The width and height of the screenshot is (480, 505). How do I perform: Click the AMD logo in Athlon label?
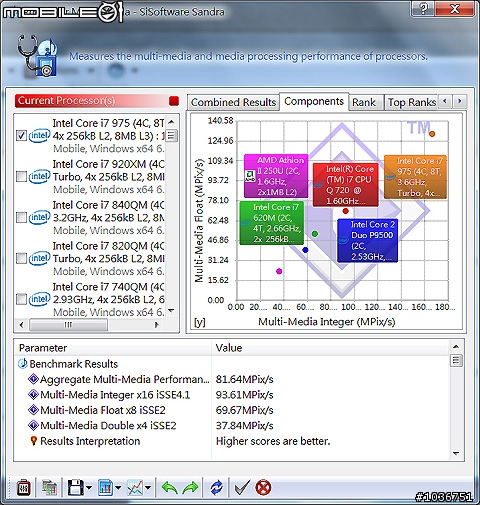[x=250, y=176]
